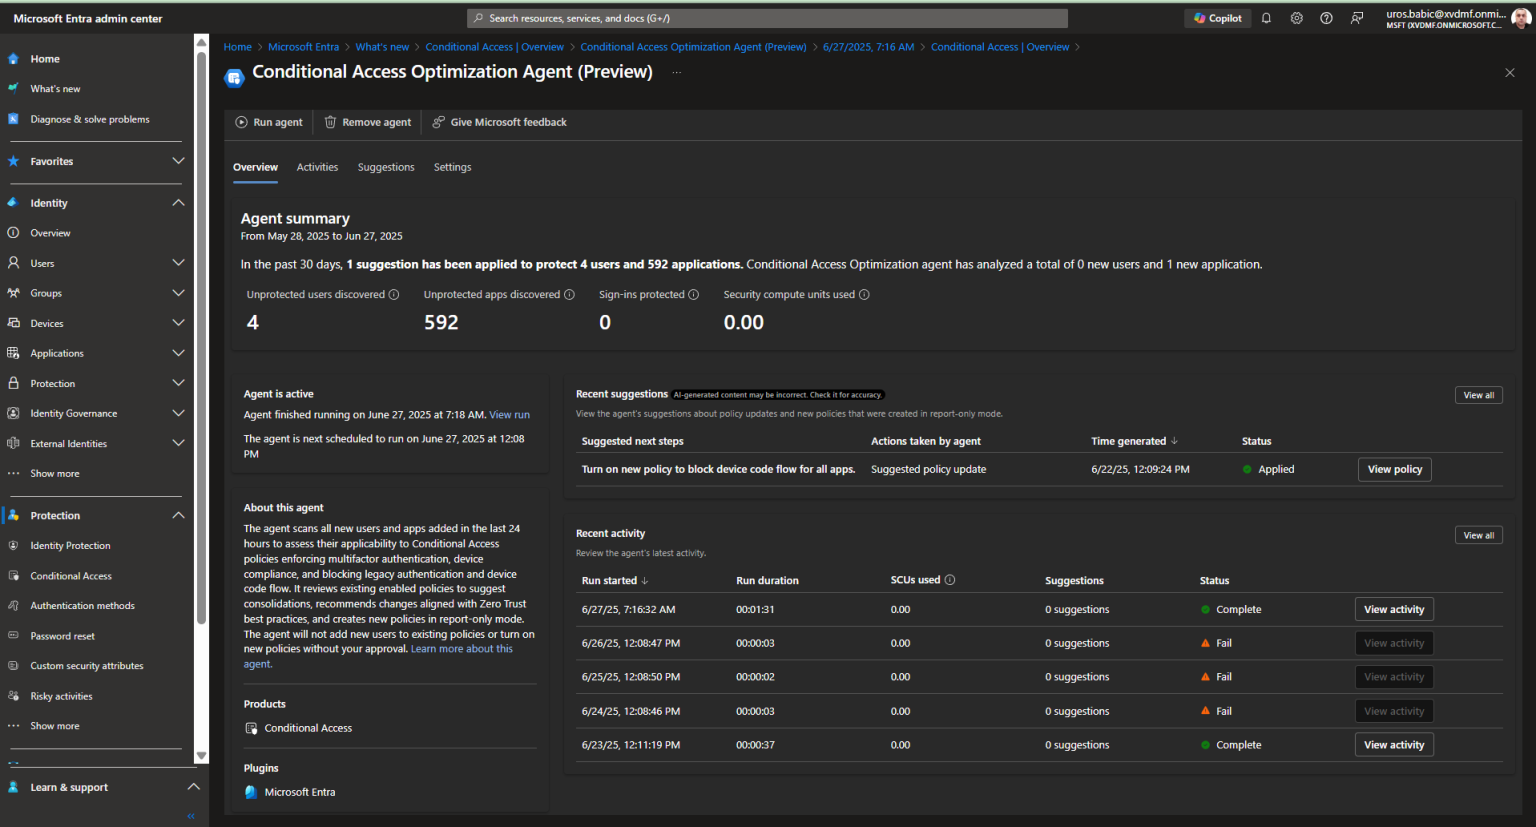Viewport: 1536px width, 827px height.
Task: Click the notifications bell icon
Action: click(x=1266, y=17)
